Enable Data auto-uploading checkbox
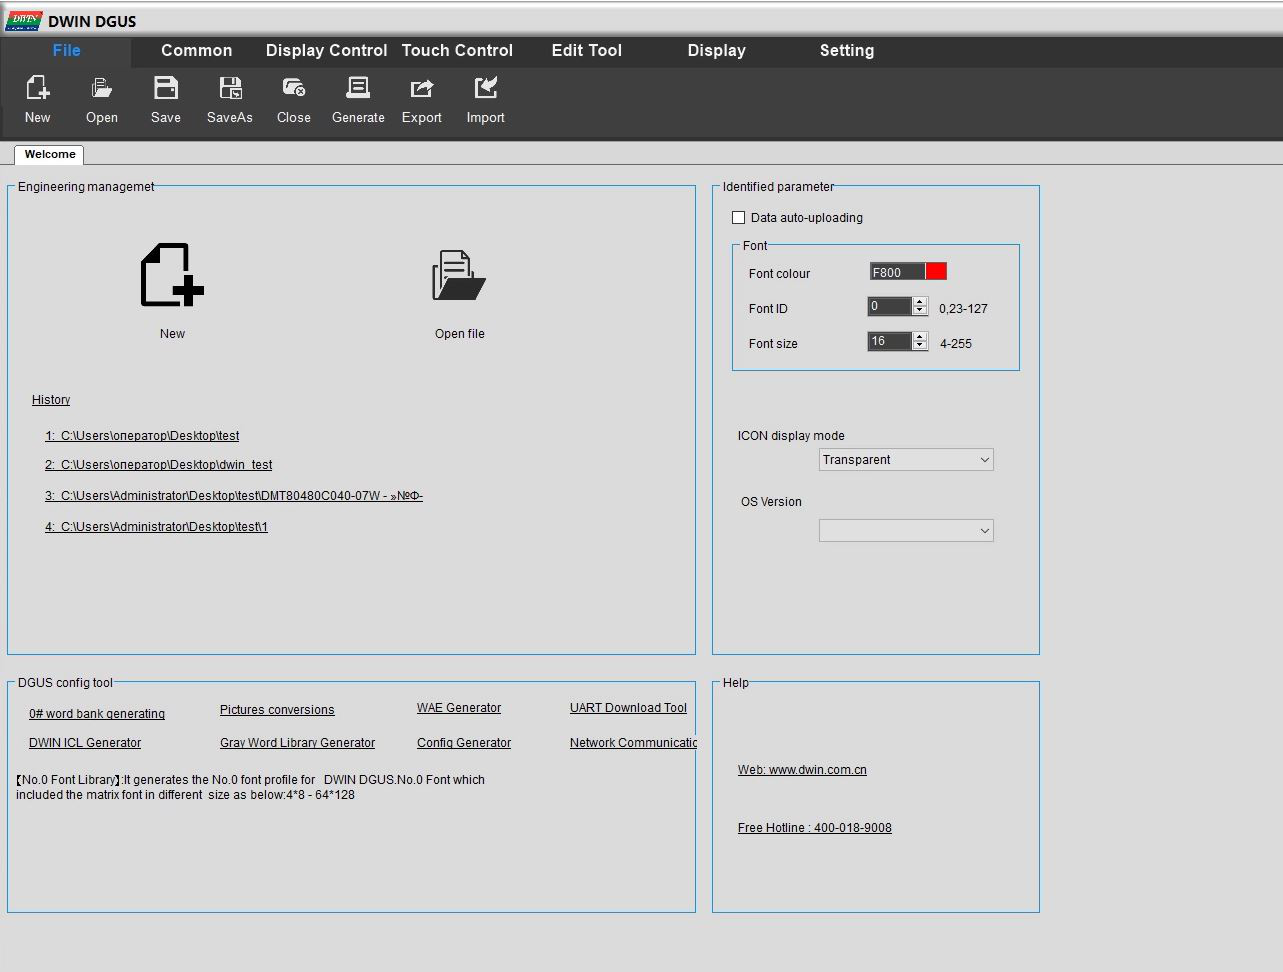 click(739, 217)
